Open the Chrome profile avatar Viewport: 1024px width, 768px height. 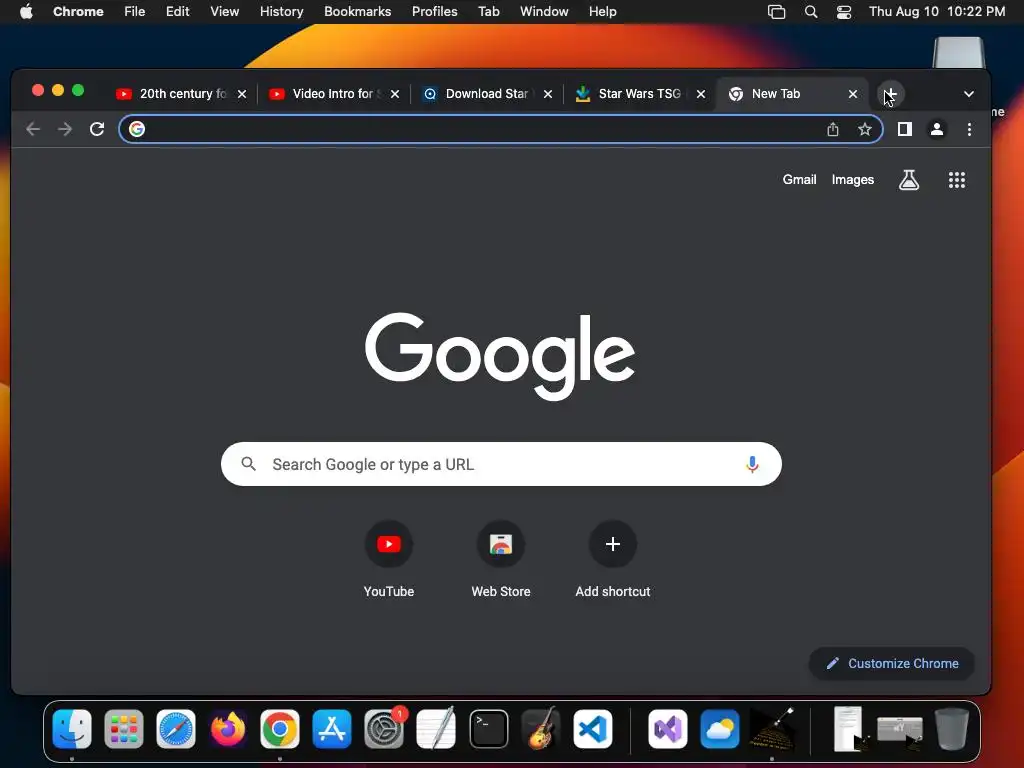click(936, 129)
